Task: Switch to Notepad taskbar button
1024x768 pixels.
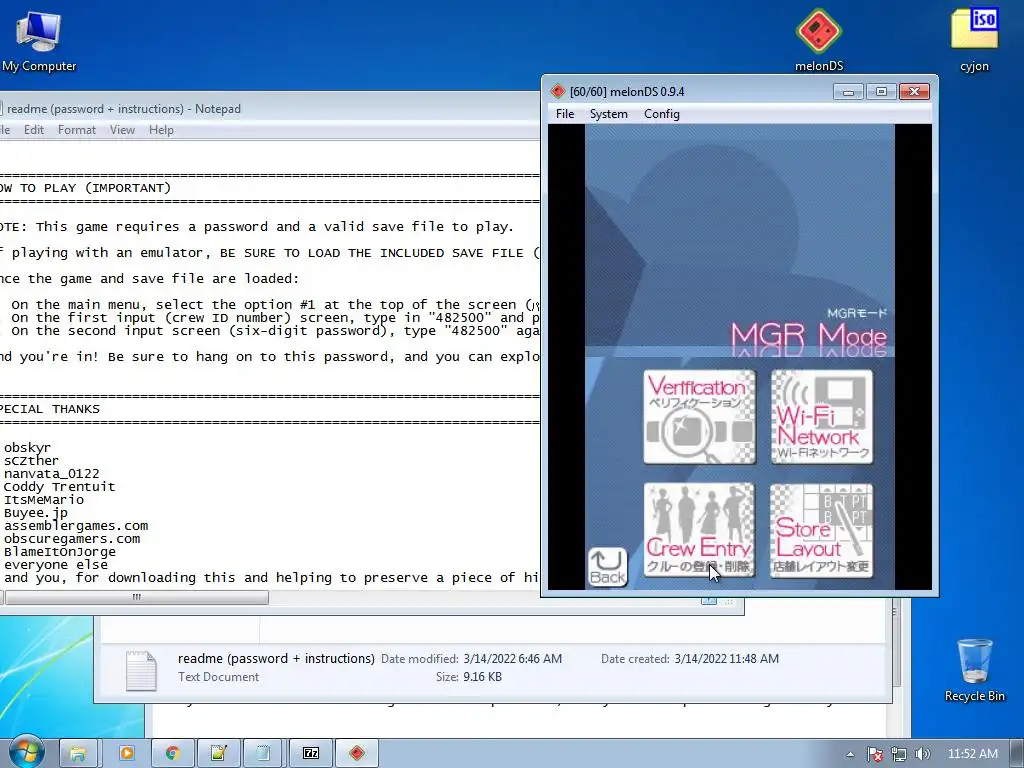Action: [x=263, y=754]
